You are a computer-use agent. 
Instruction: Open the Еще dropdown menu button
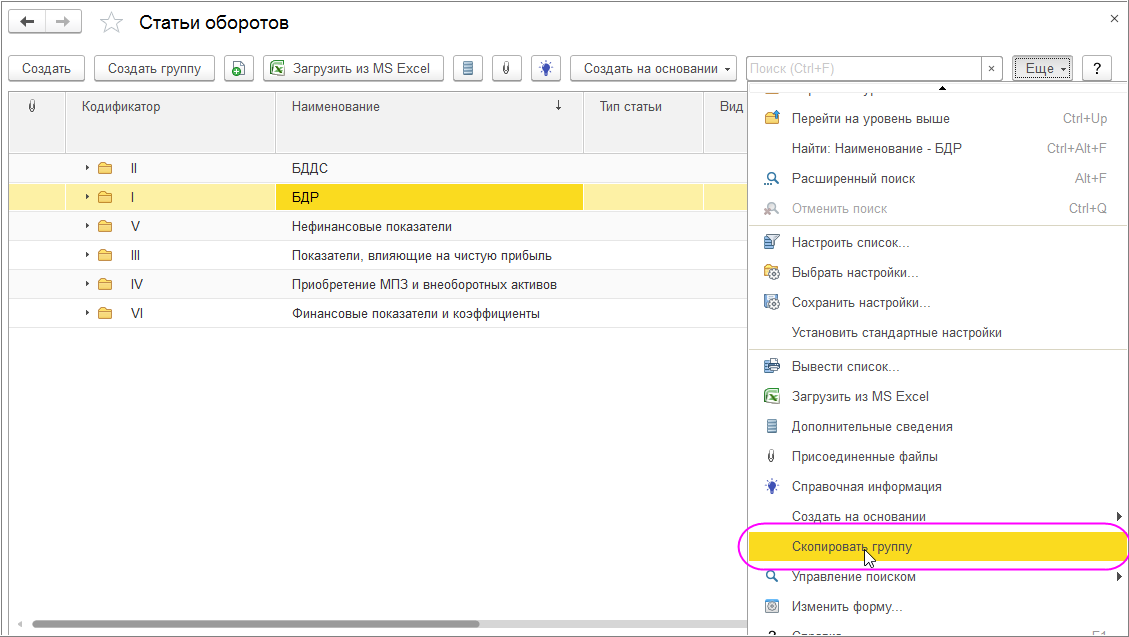1042,68
